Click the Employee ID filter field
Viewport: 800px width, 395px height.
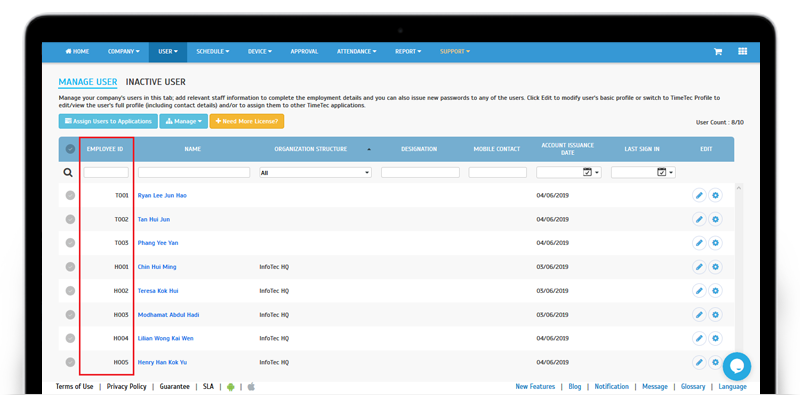coord(106,172)
